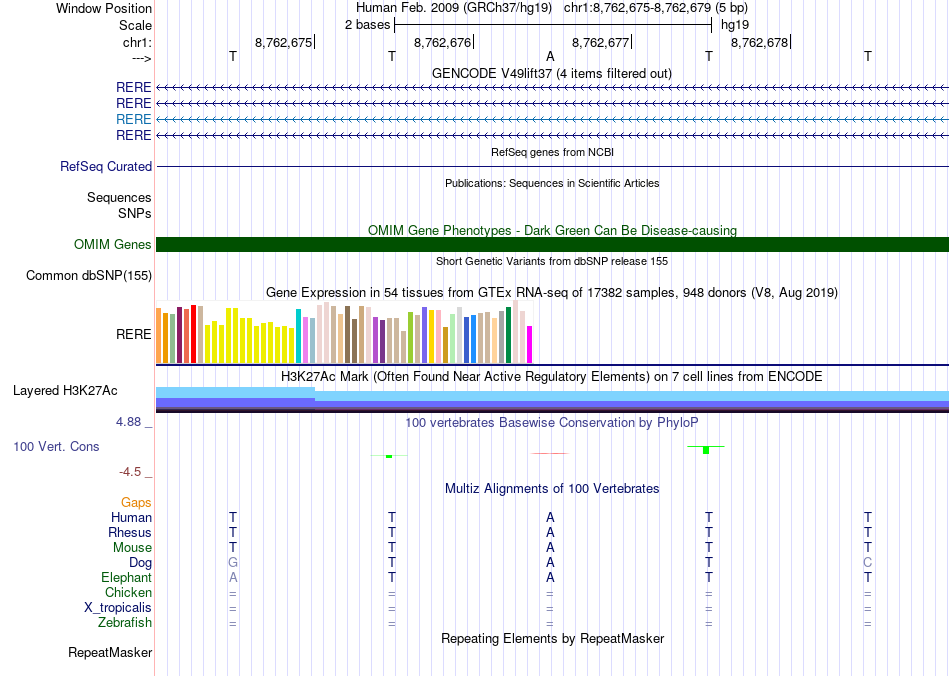
Task: Click the Layered H3K27Ac label
Action: tap(65, 391)
